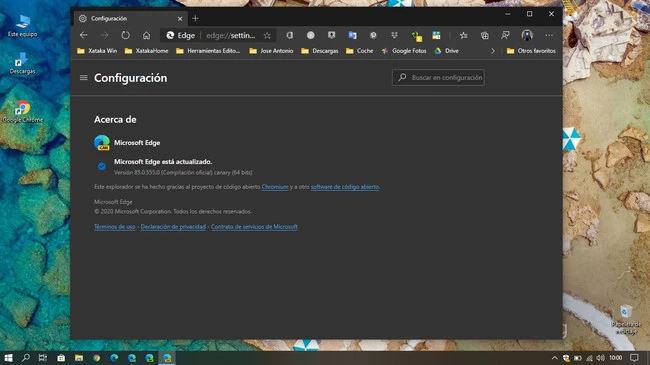Open the Otros favoritos folder
This screenshot has width=650, height=365.
click(531, 51)
